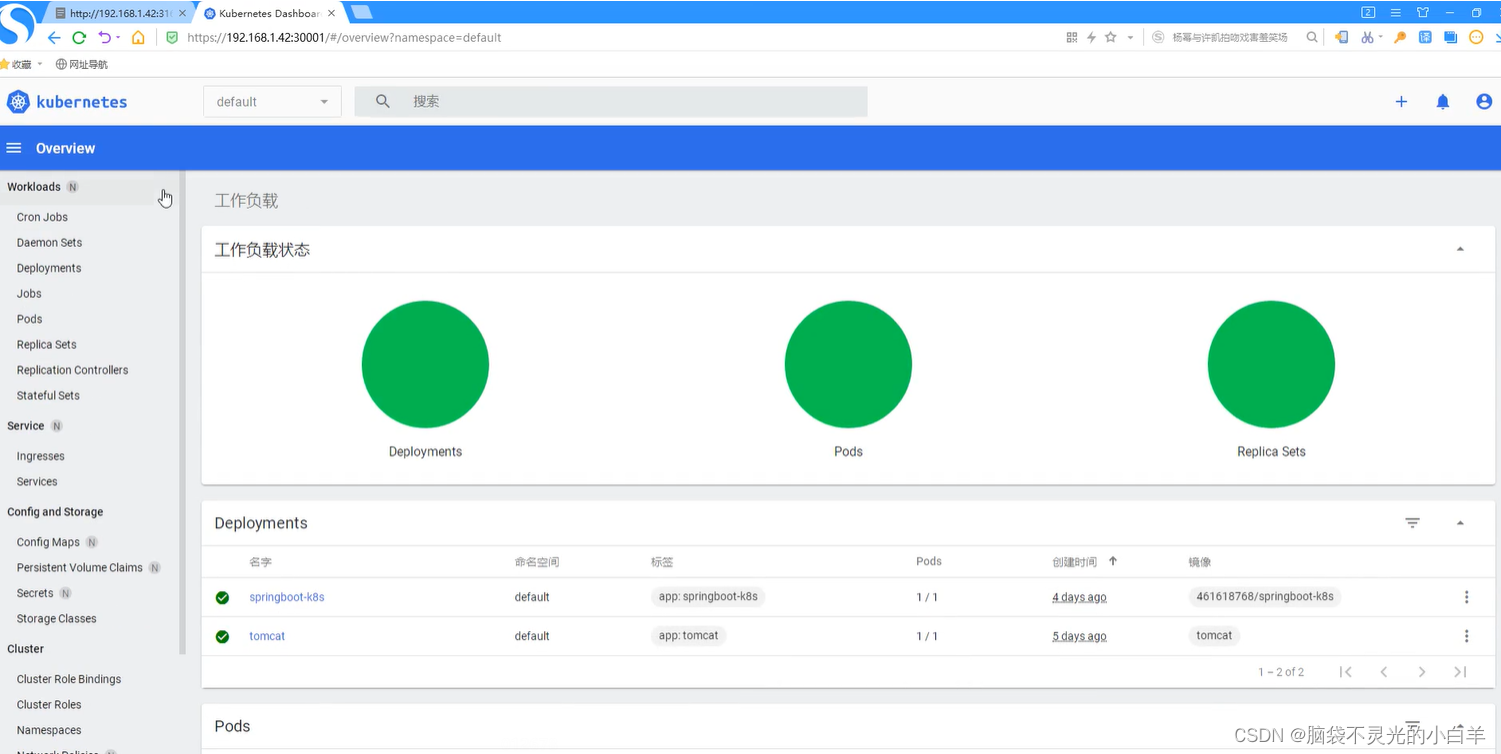Click the Replica Sets green status circle

[1271, 364]
